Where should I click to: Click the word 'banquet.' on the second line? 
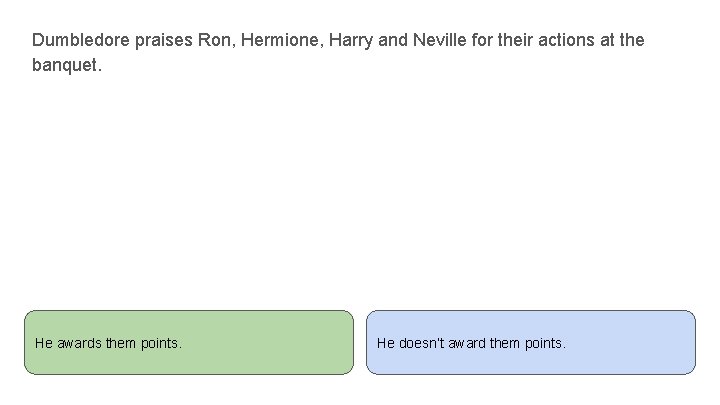pyautogui.click(x=66, y=66)
